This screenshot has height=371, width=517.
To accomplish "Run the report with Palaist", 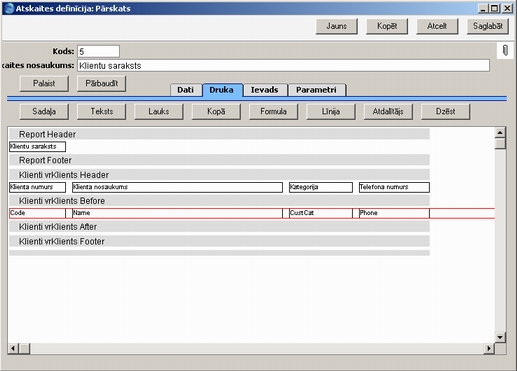I will 44,83.
